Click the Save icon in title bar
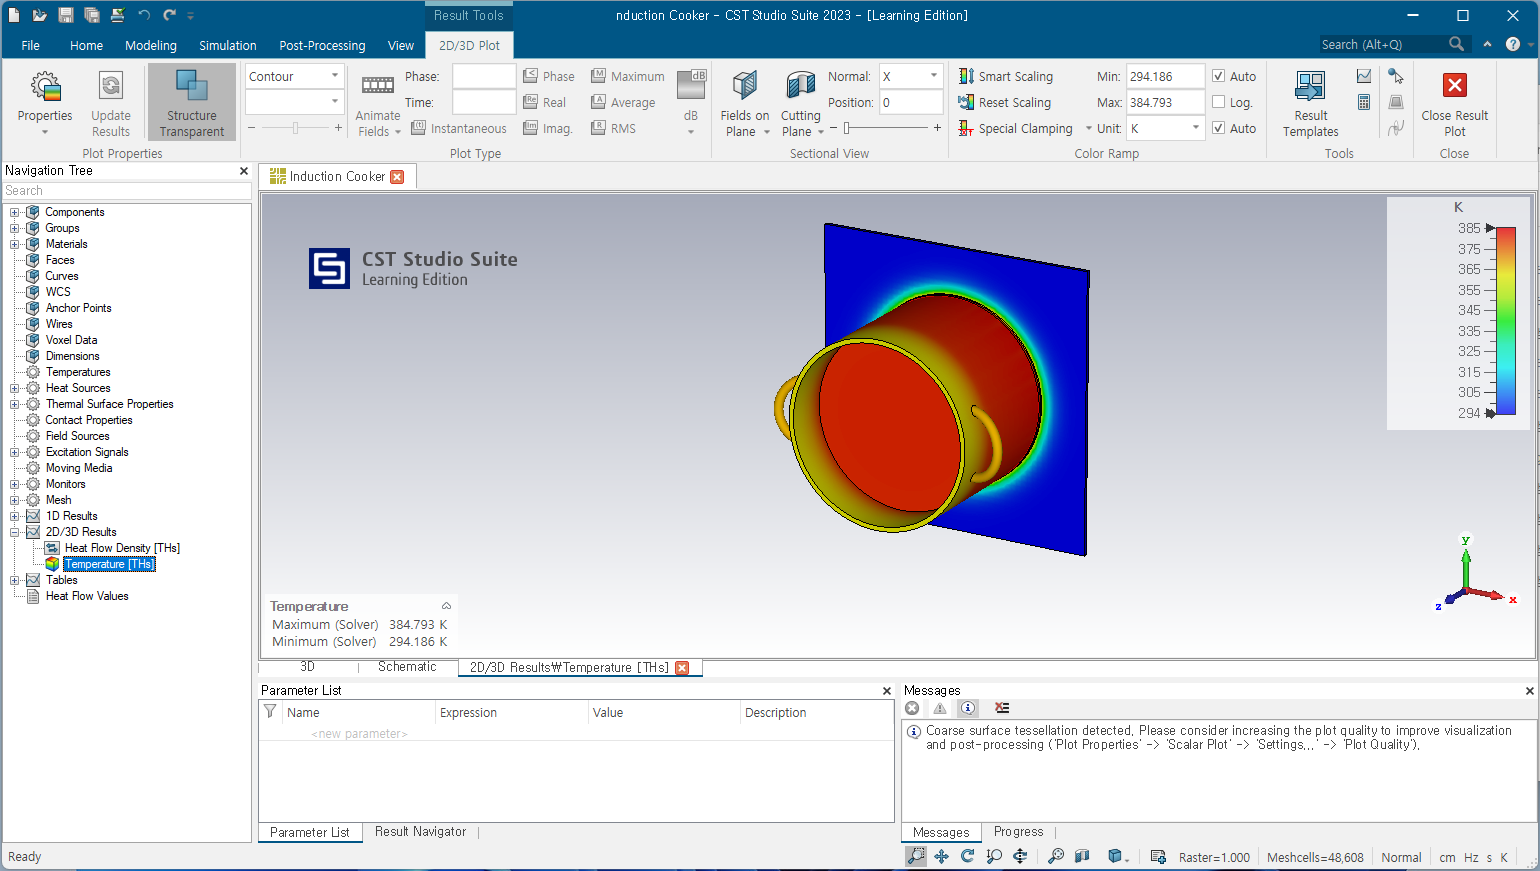The image size is (1540, 871). [x=66, y=15]
